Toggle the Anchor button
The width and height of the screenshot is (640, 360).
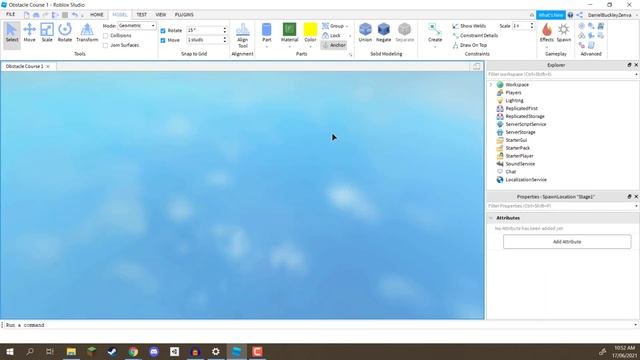[334, 45]
